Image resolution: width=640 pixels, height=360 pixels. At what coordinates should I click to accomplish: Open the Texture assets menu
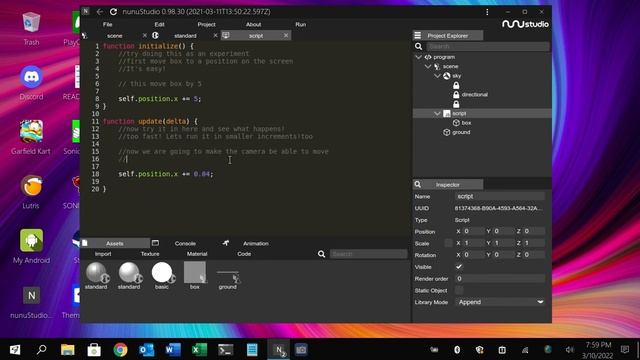click(x=150, y=254)
